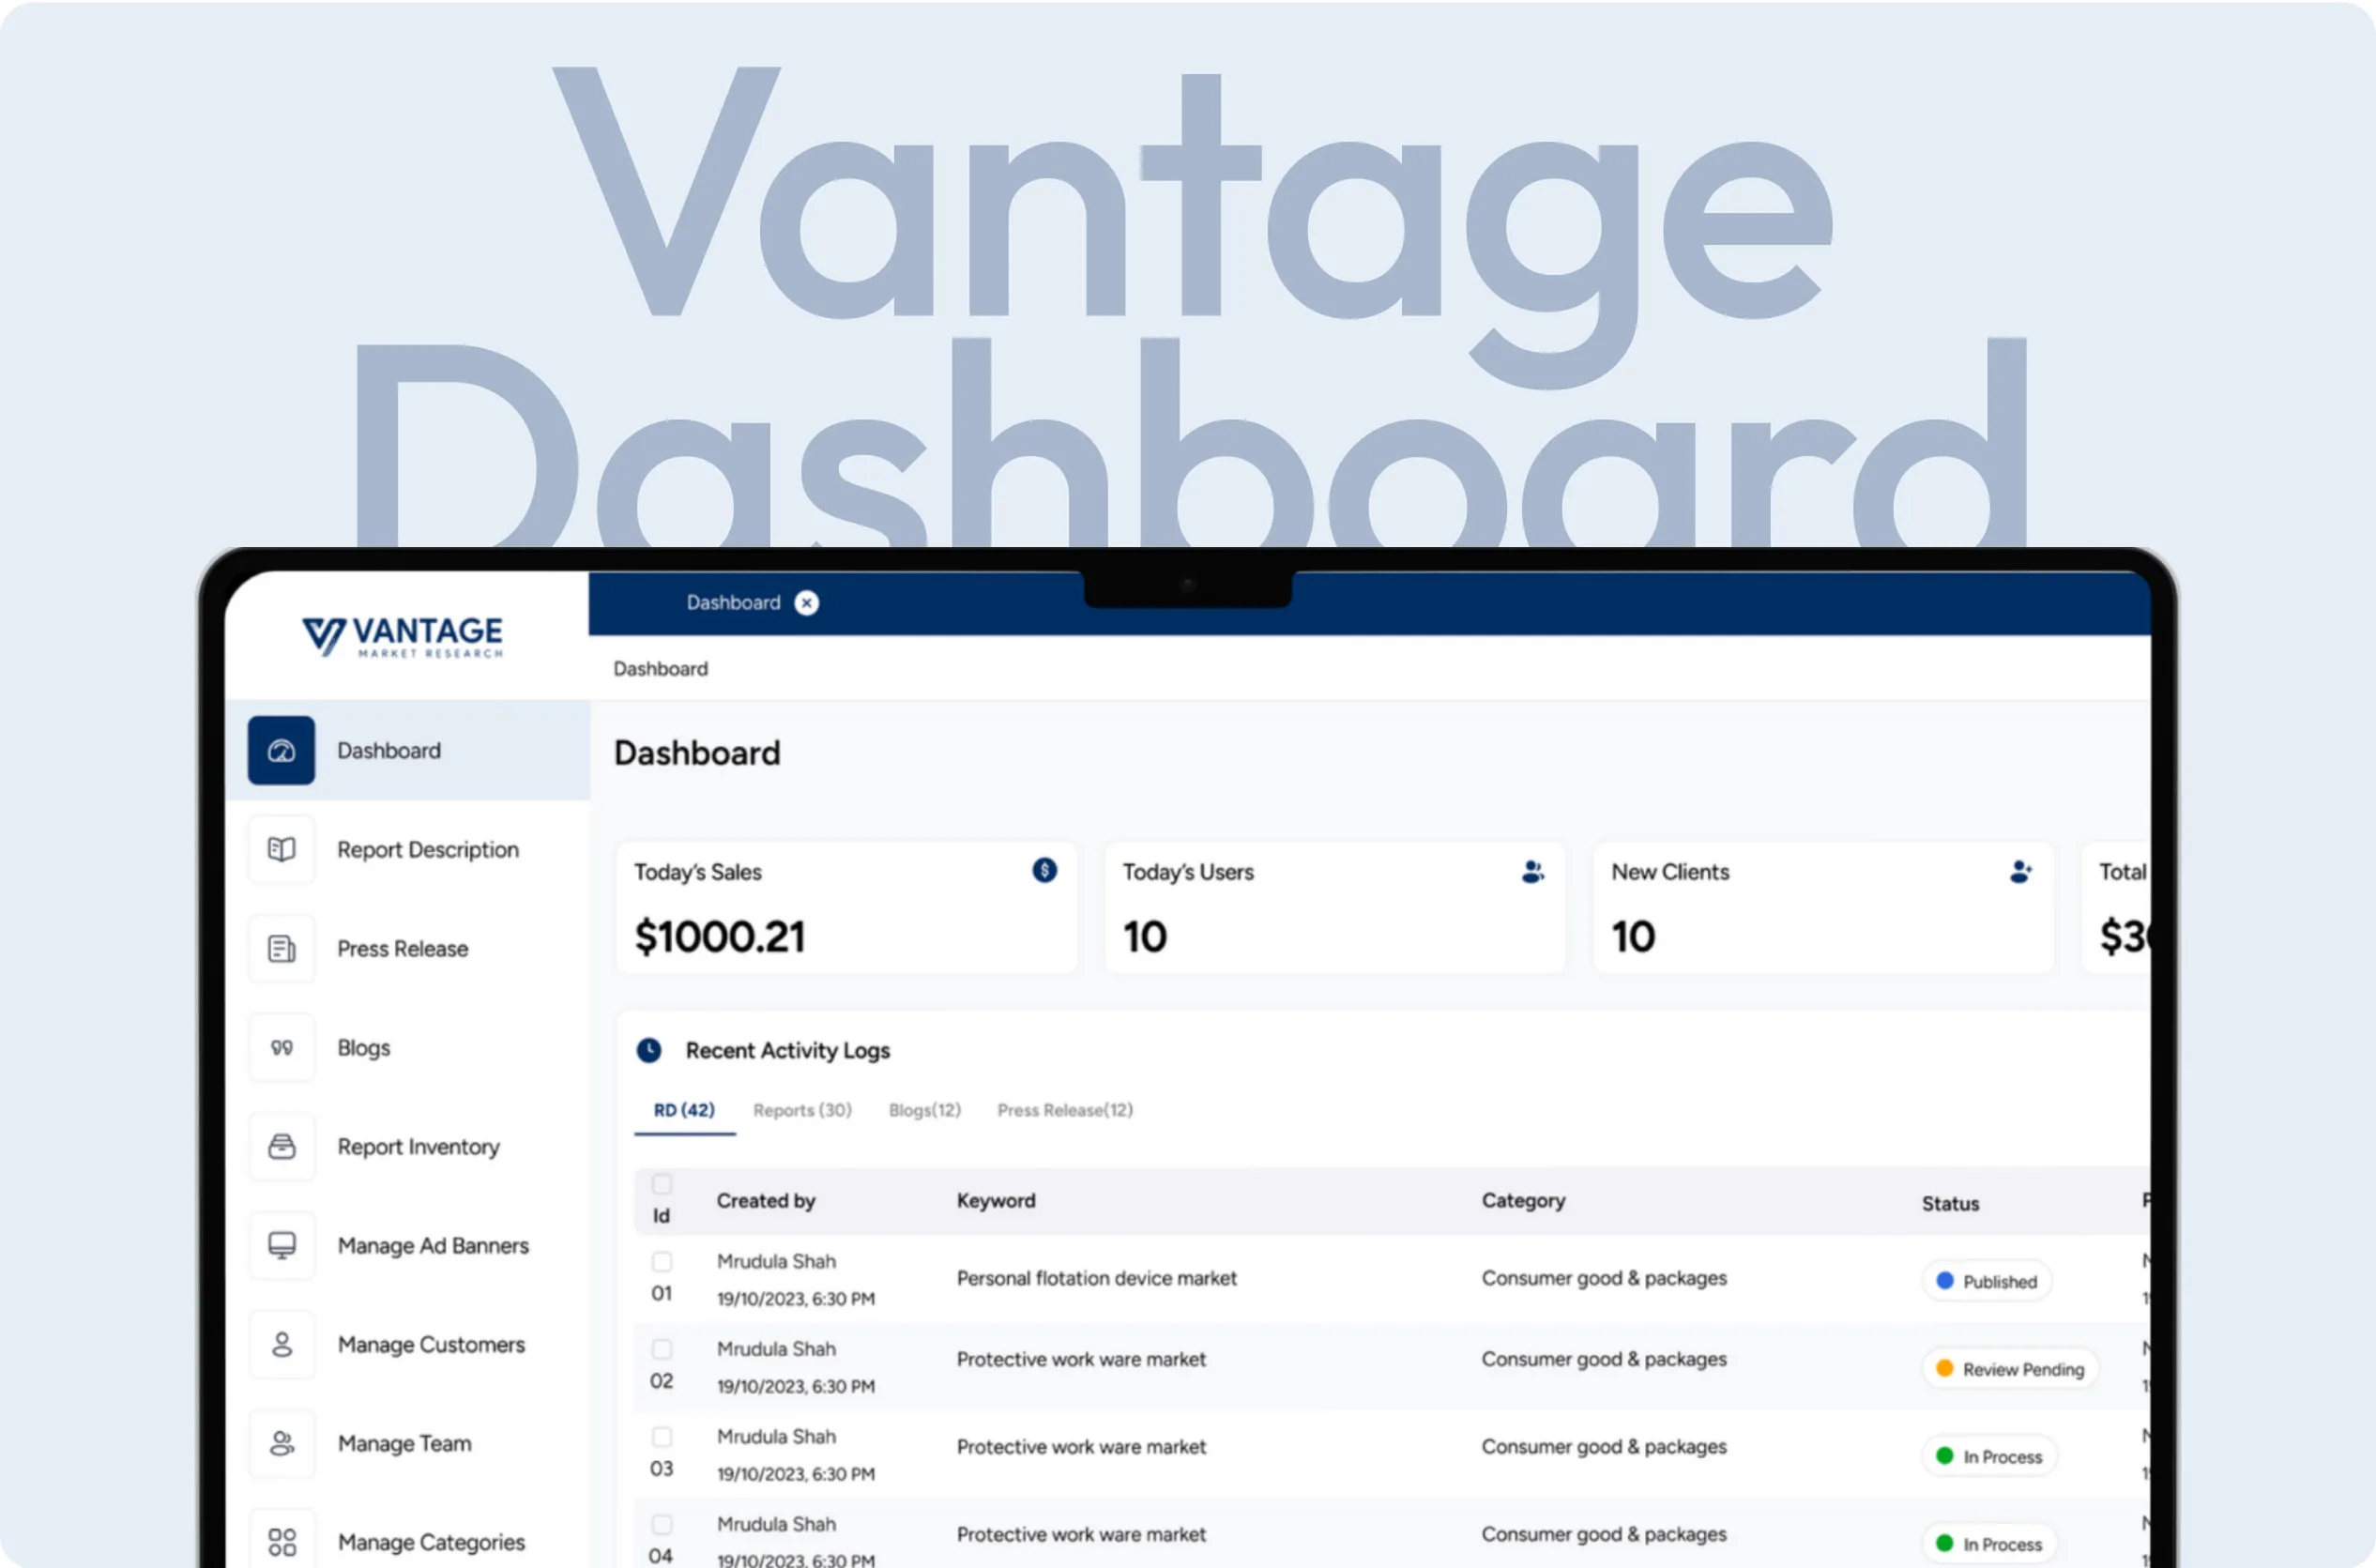This screenshot has height=1568, width=2376.
Task: Click the Keyword column header
Action: (x=996, y=1201)
